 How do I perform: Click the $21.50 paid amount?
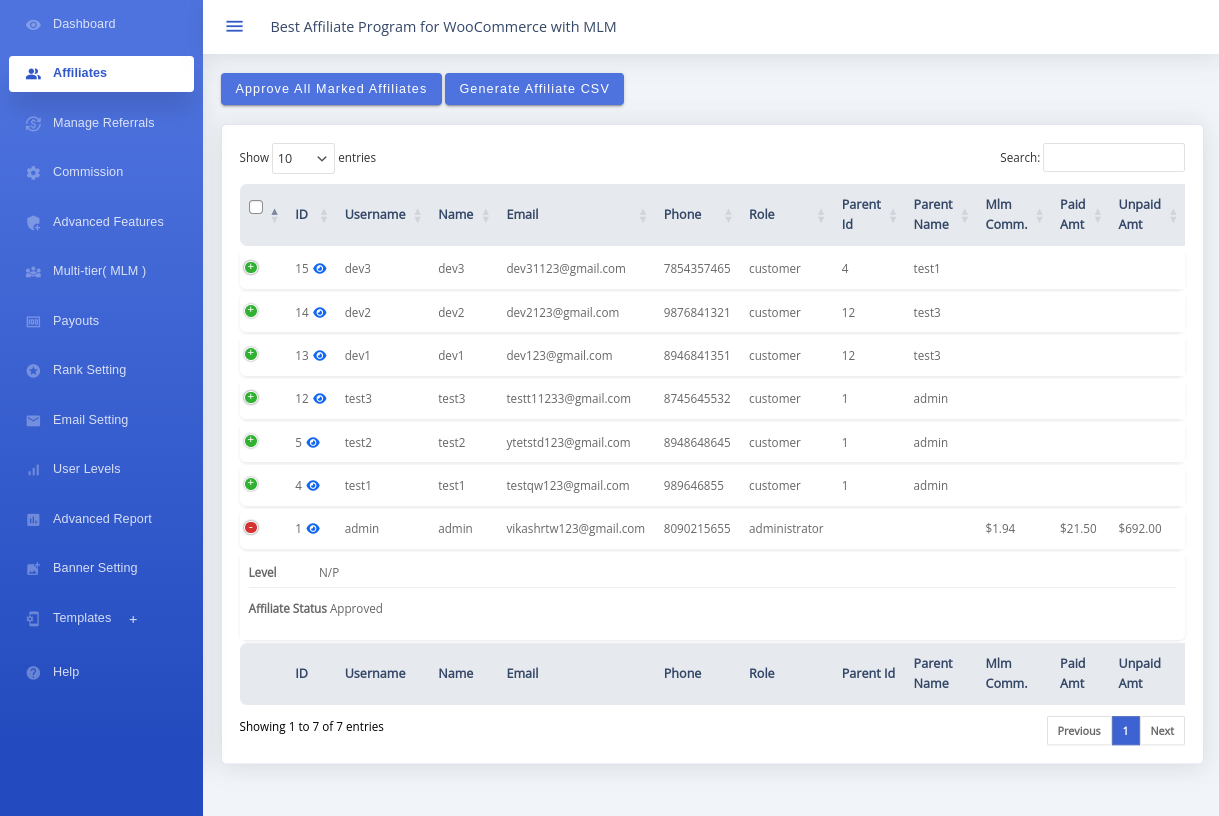[1078, 529]
